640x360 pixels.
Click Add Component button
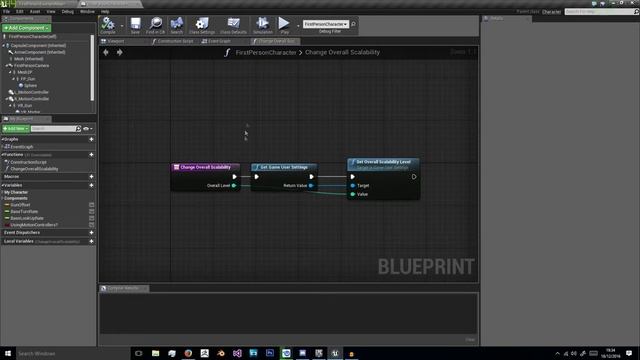[x=27, y=28]
